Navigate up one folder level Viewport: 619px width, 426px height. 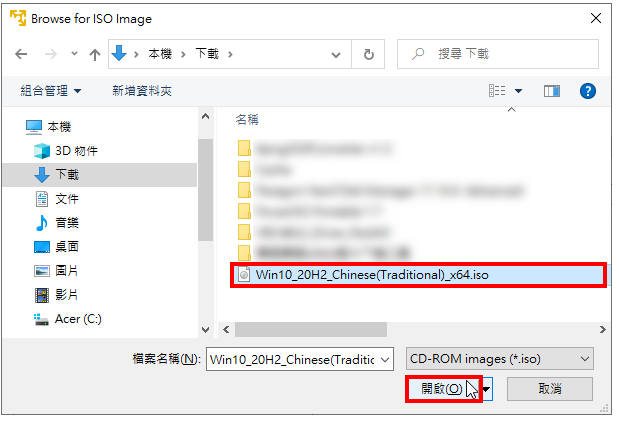pos(95,54)
